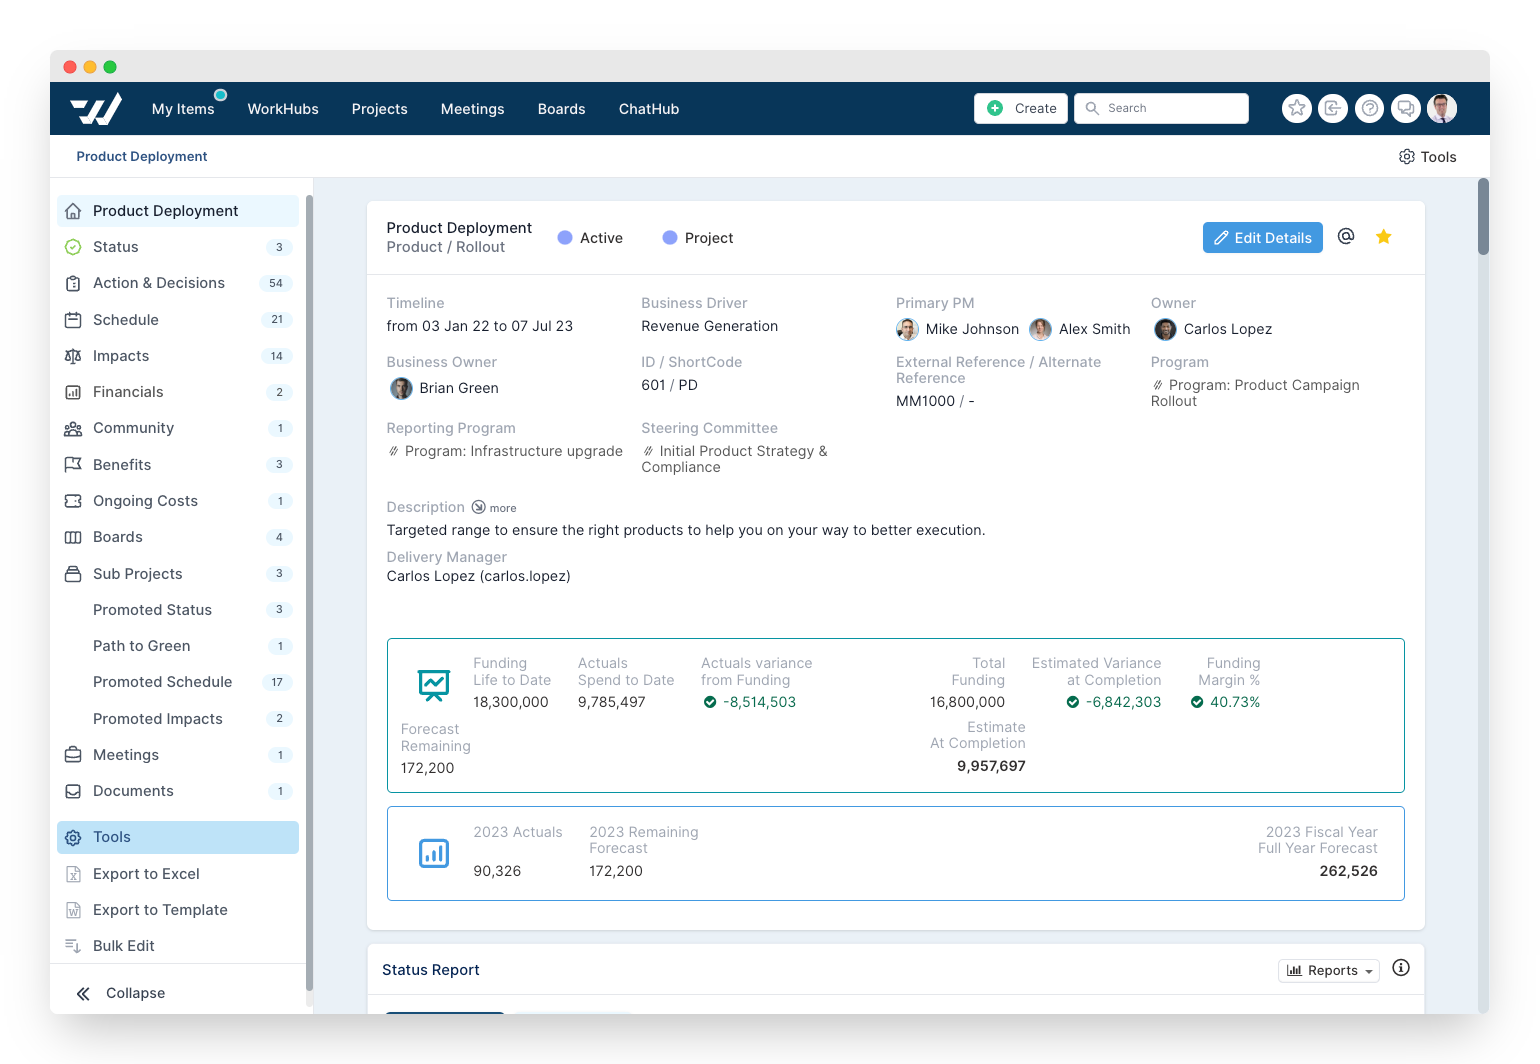Select the Bulk Edit tool
The height and width of the screenshot is (1064, 1540).
coord(123,945)
